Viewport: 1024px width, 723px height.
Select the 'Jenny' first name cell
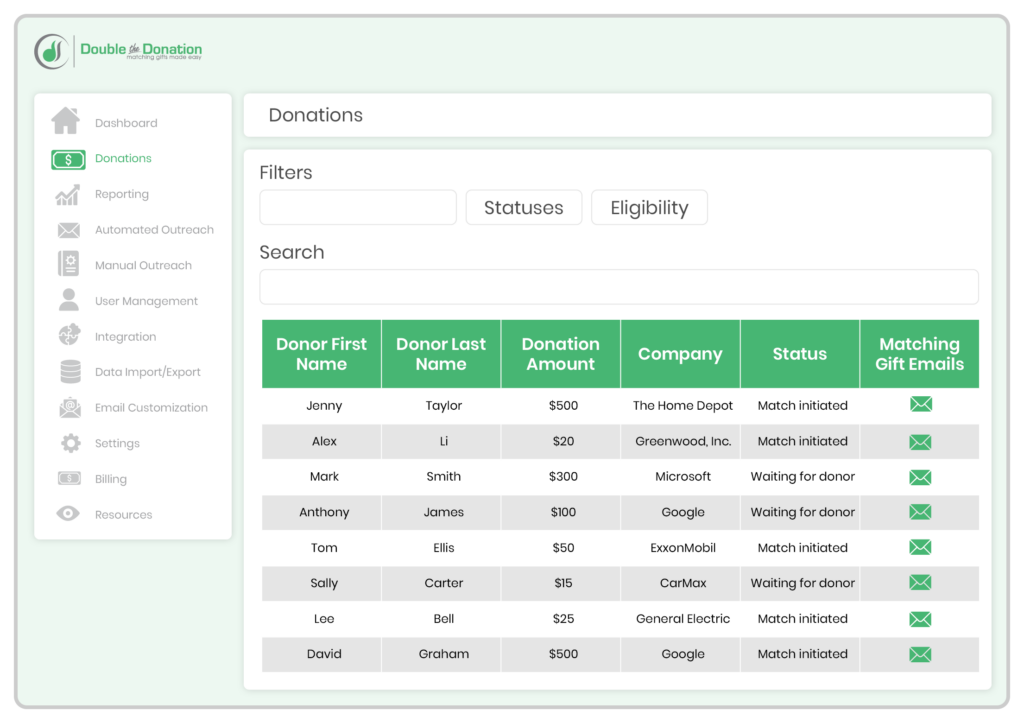click(324, 406)
